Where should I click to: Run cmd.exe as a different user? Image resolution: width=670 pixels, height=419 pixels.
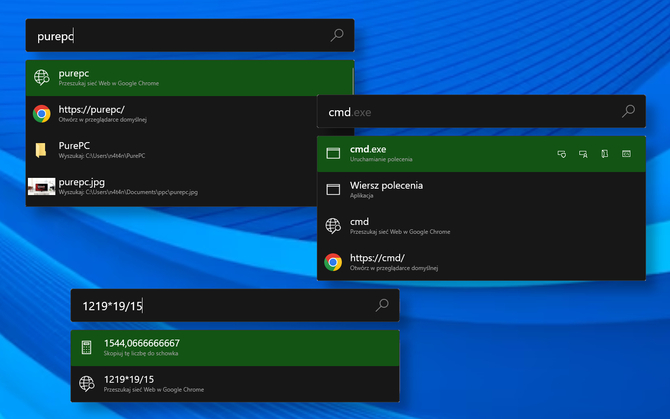[x=583, y=154]
